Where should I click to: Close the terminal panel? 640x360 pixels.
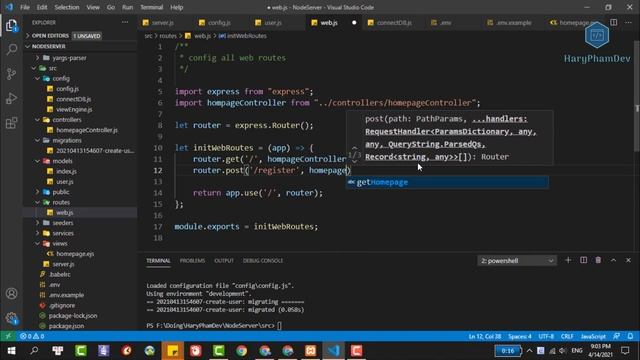click(x=628, y=260)
